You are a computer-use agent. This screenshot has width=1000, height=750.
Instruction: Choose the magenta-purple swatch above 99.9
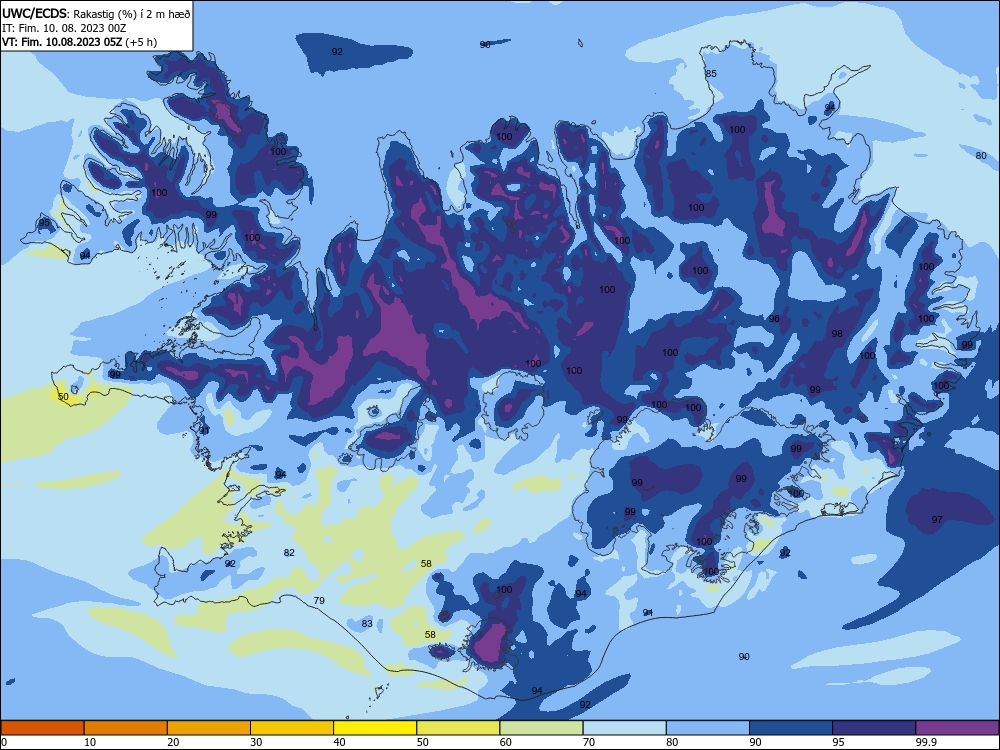tap(957, 728)
